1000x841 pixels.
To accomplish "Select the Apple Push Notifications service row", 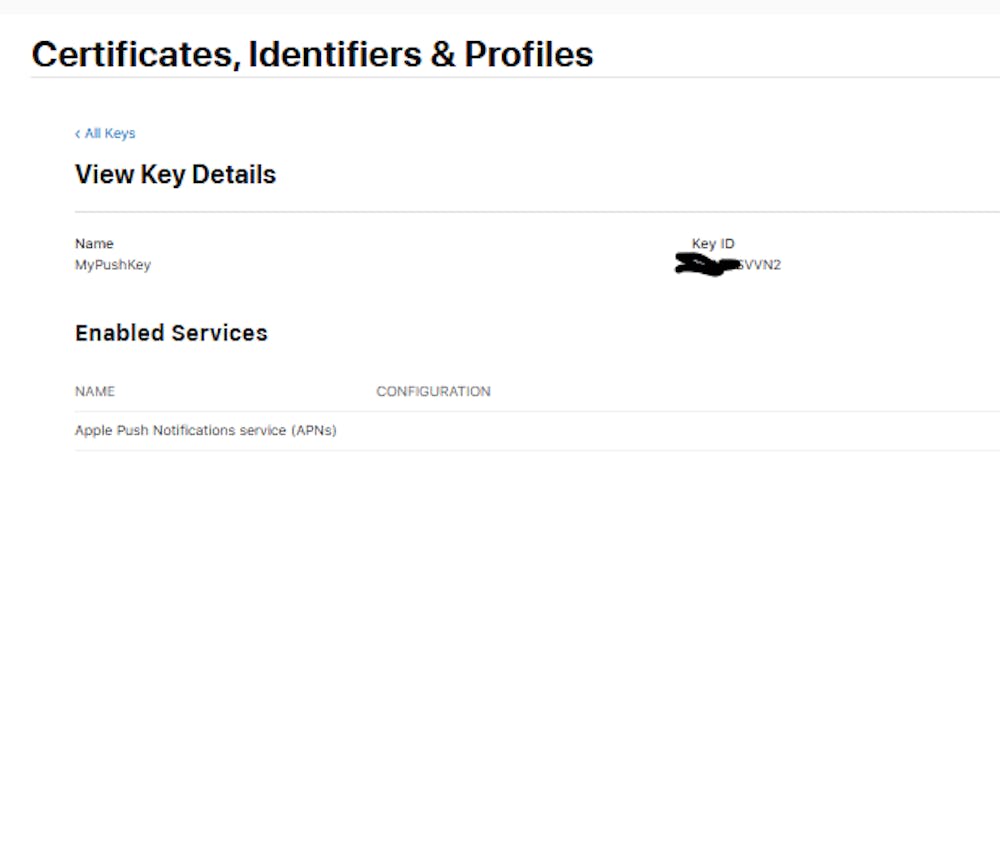I will pyautogui.click(x=205, y=431).
